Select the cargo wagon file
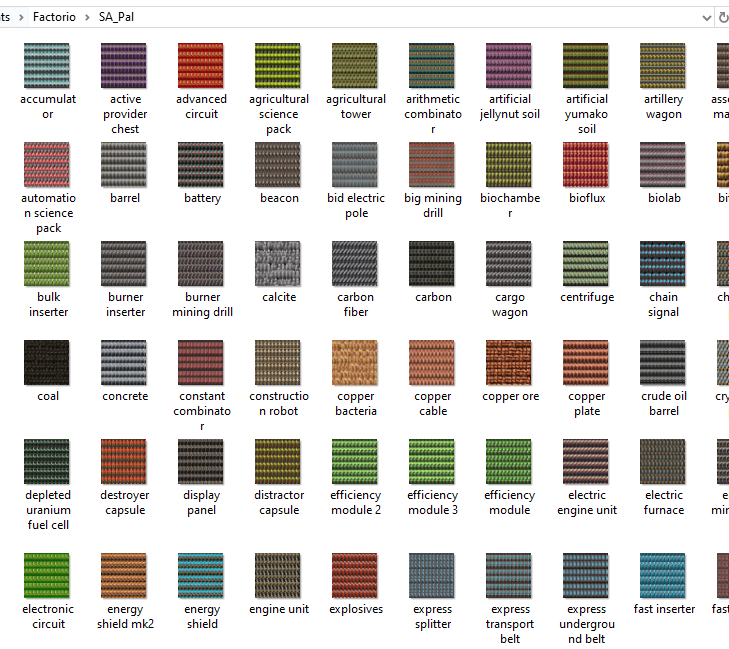Viewport: 729px width, 649px height. 509,264
